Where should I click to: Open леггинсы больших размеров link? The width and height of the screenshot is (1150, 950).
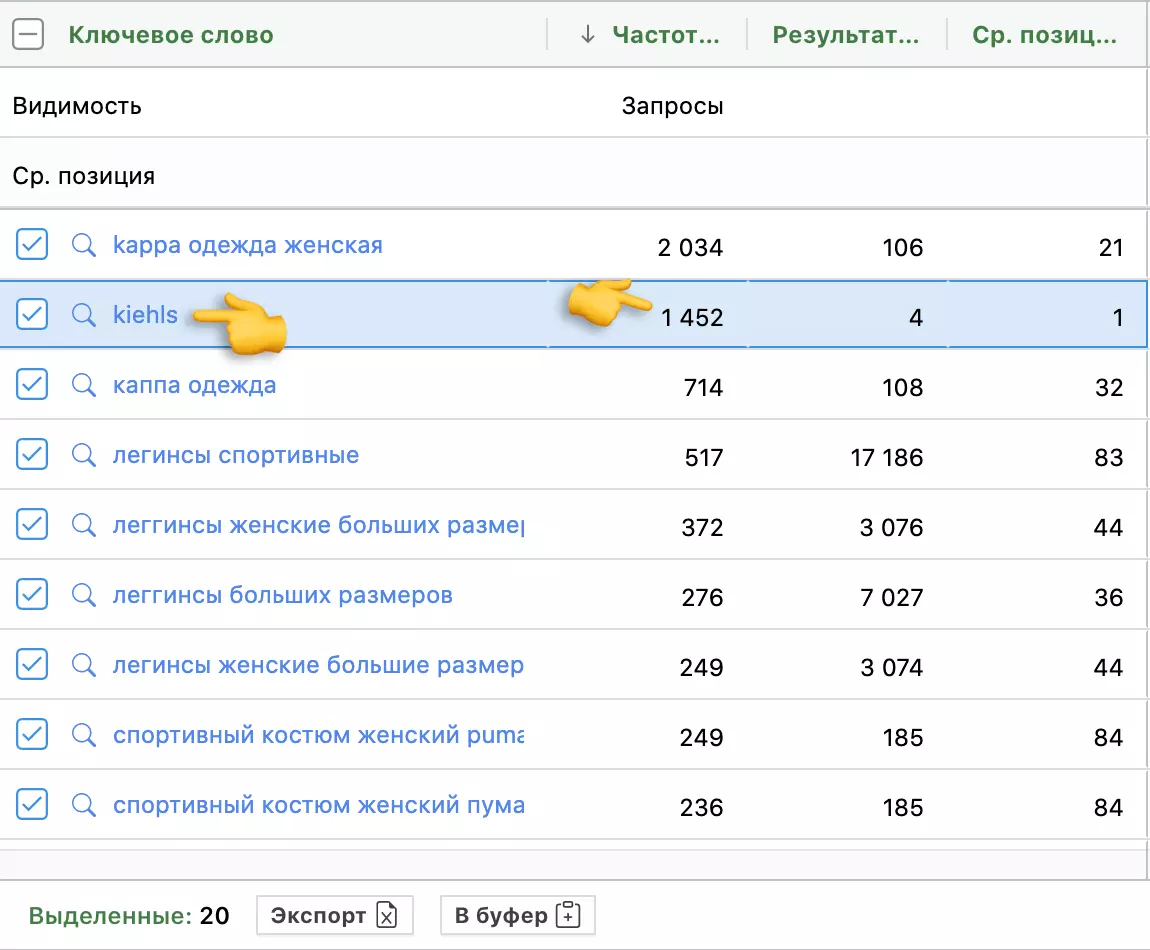click(282, 595)
